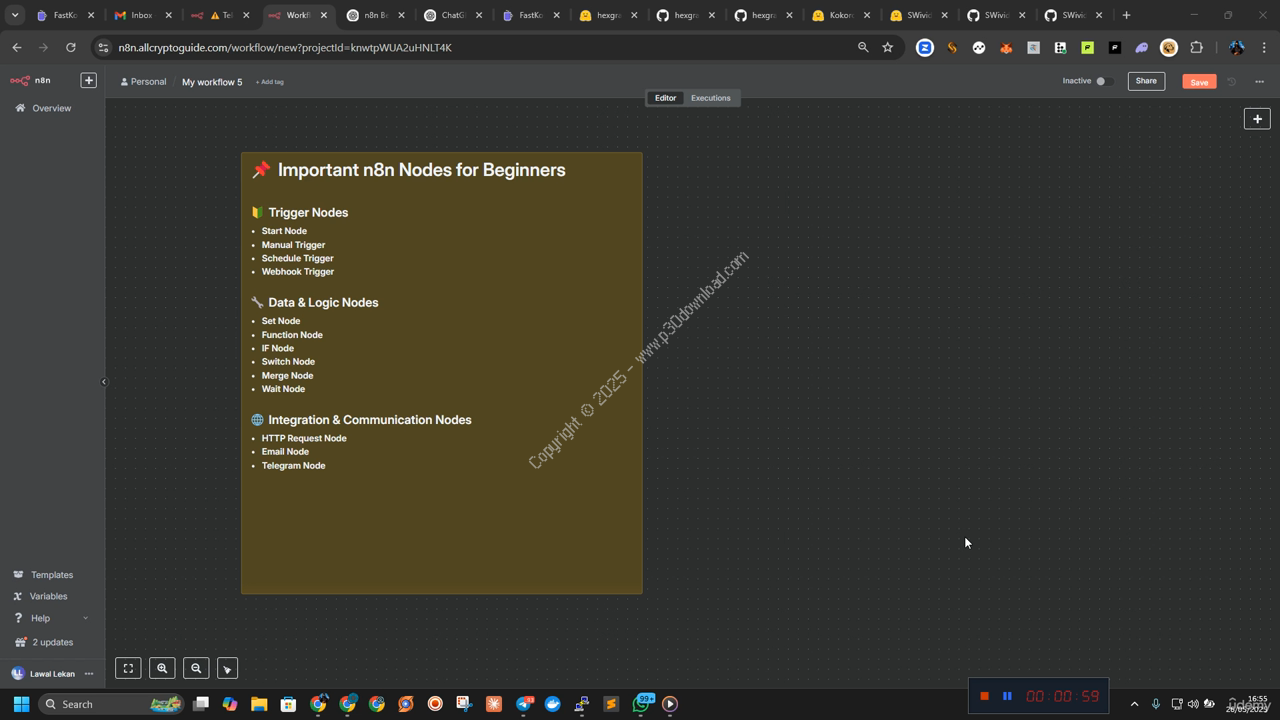This screenshot has width=1280, height=720.
Task: Zoom in on the canvas
Action: tap(162, 668)
